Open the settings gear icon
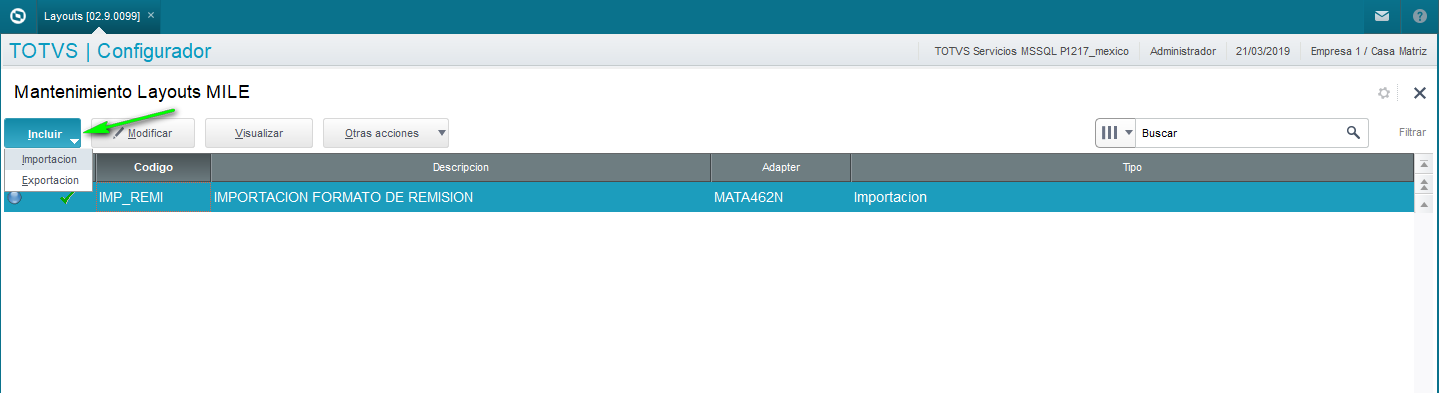1439x393 pixels. tap(1384, 93)
